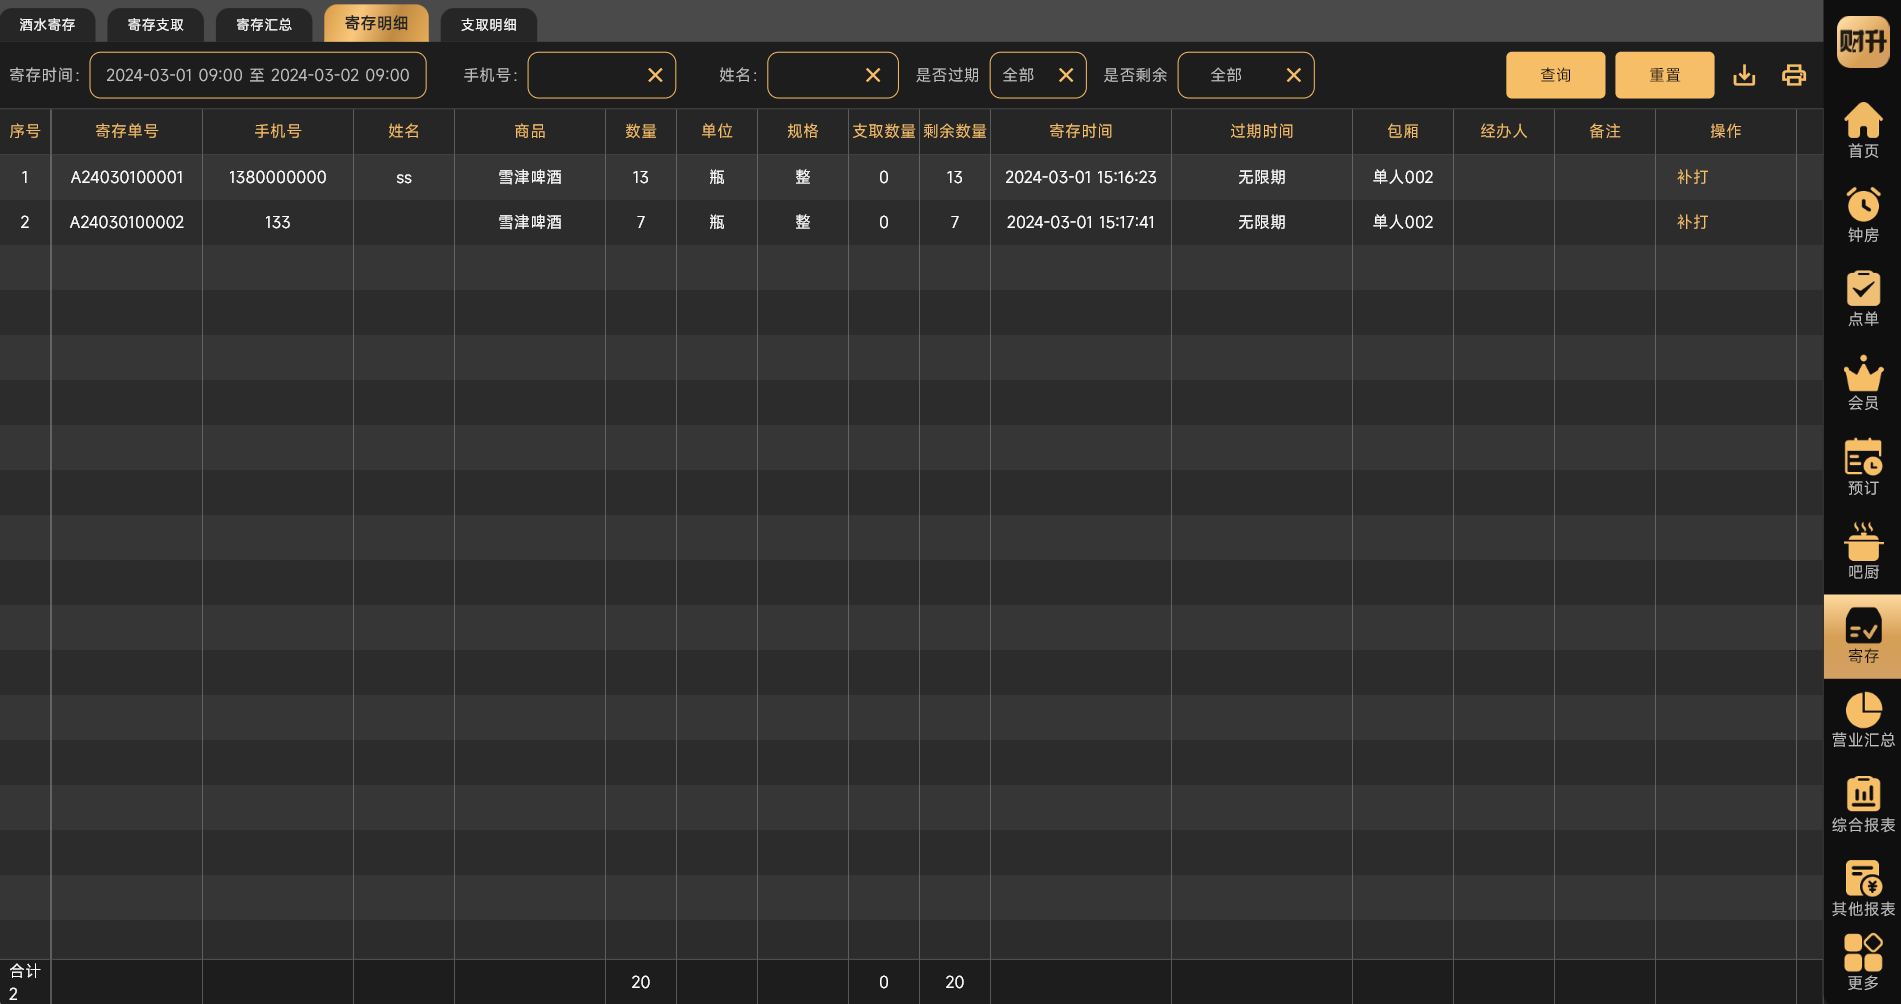Click the export download icon
This screenshot has height=1004, width=1901.
(1744, 75)
